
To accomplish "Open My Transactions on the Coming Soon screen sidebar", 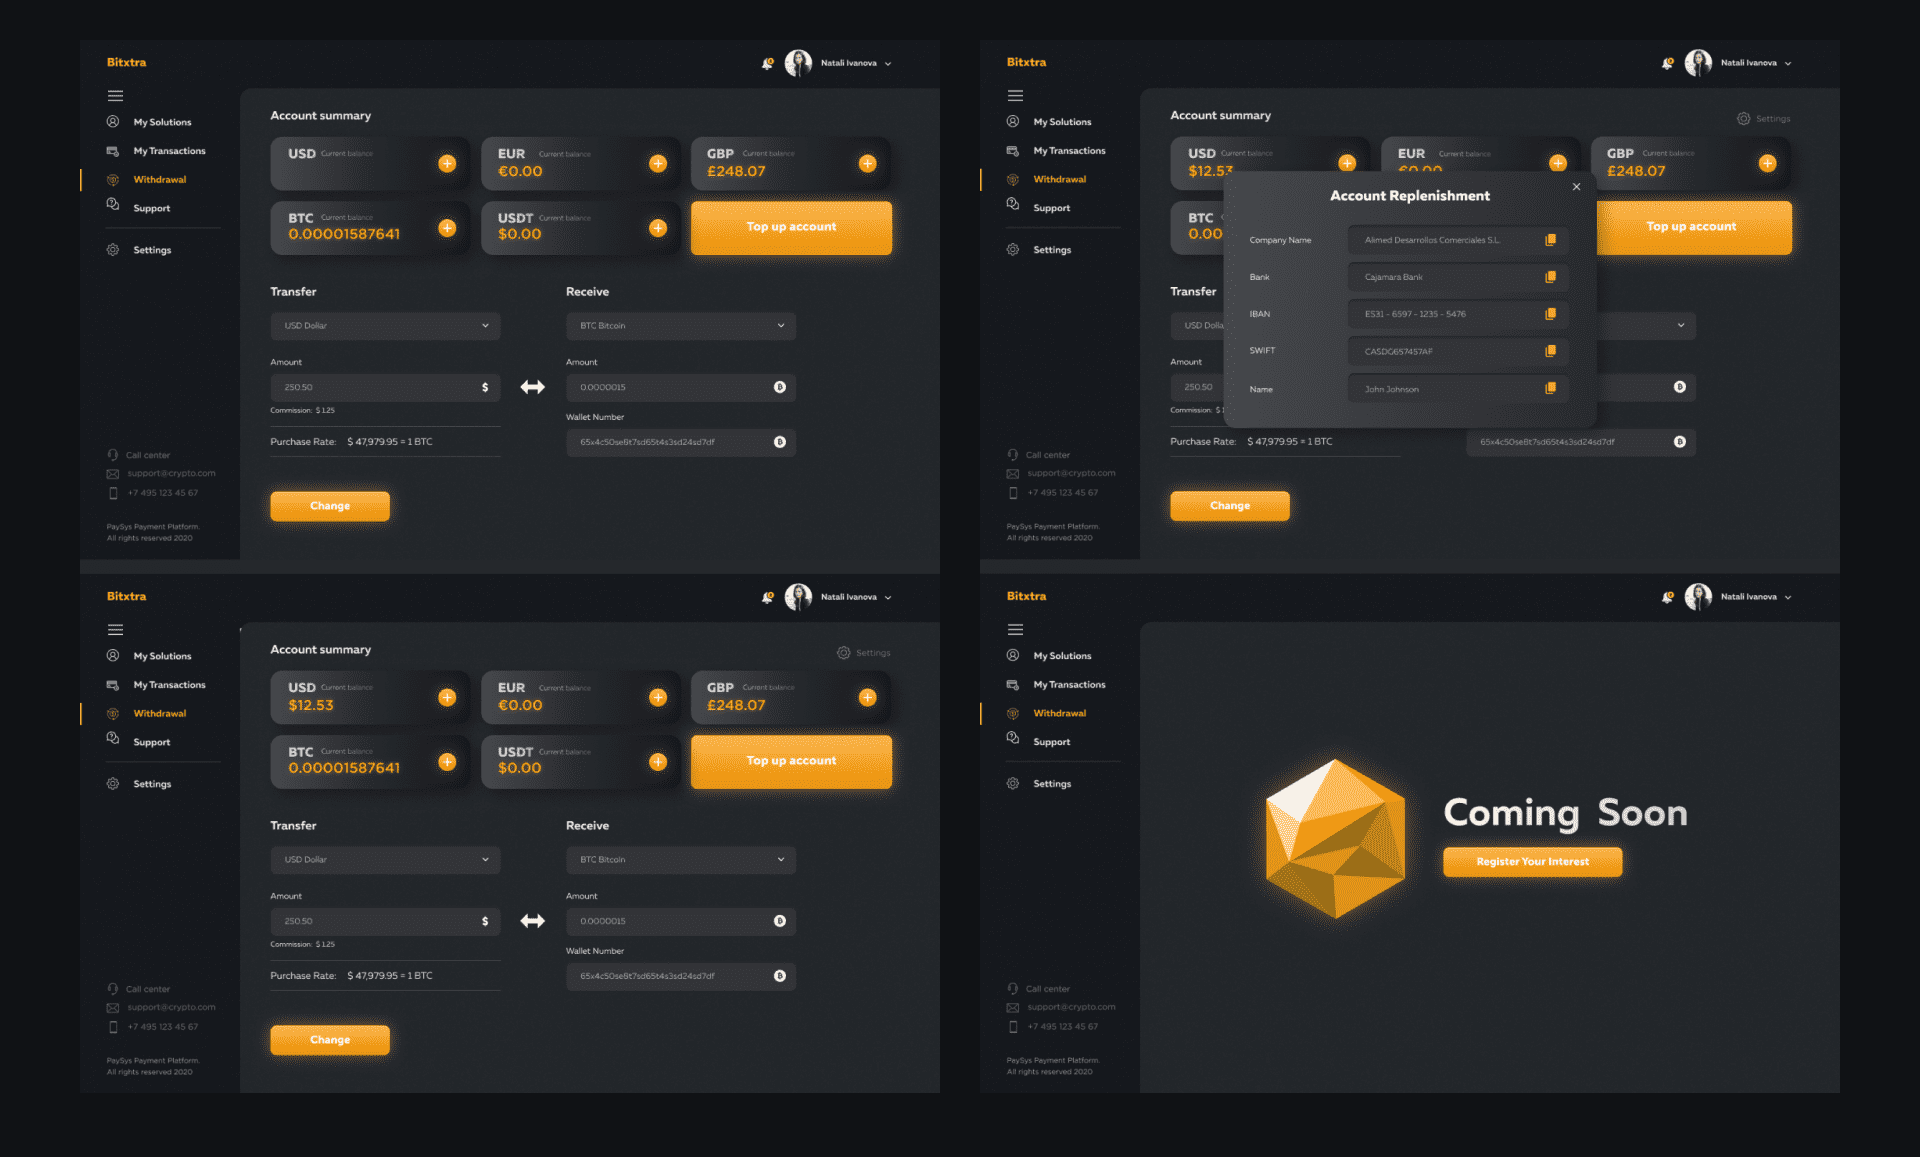I will click(x=1068, y=685).
